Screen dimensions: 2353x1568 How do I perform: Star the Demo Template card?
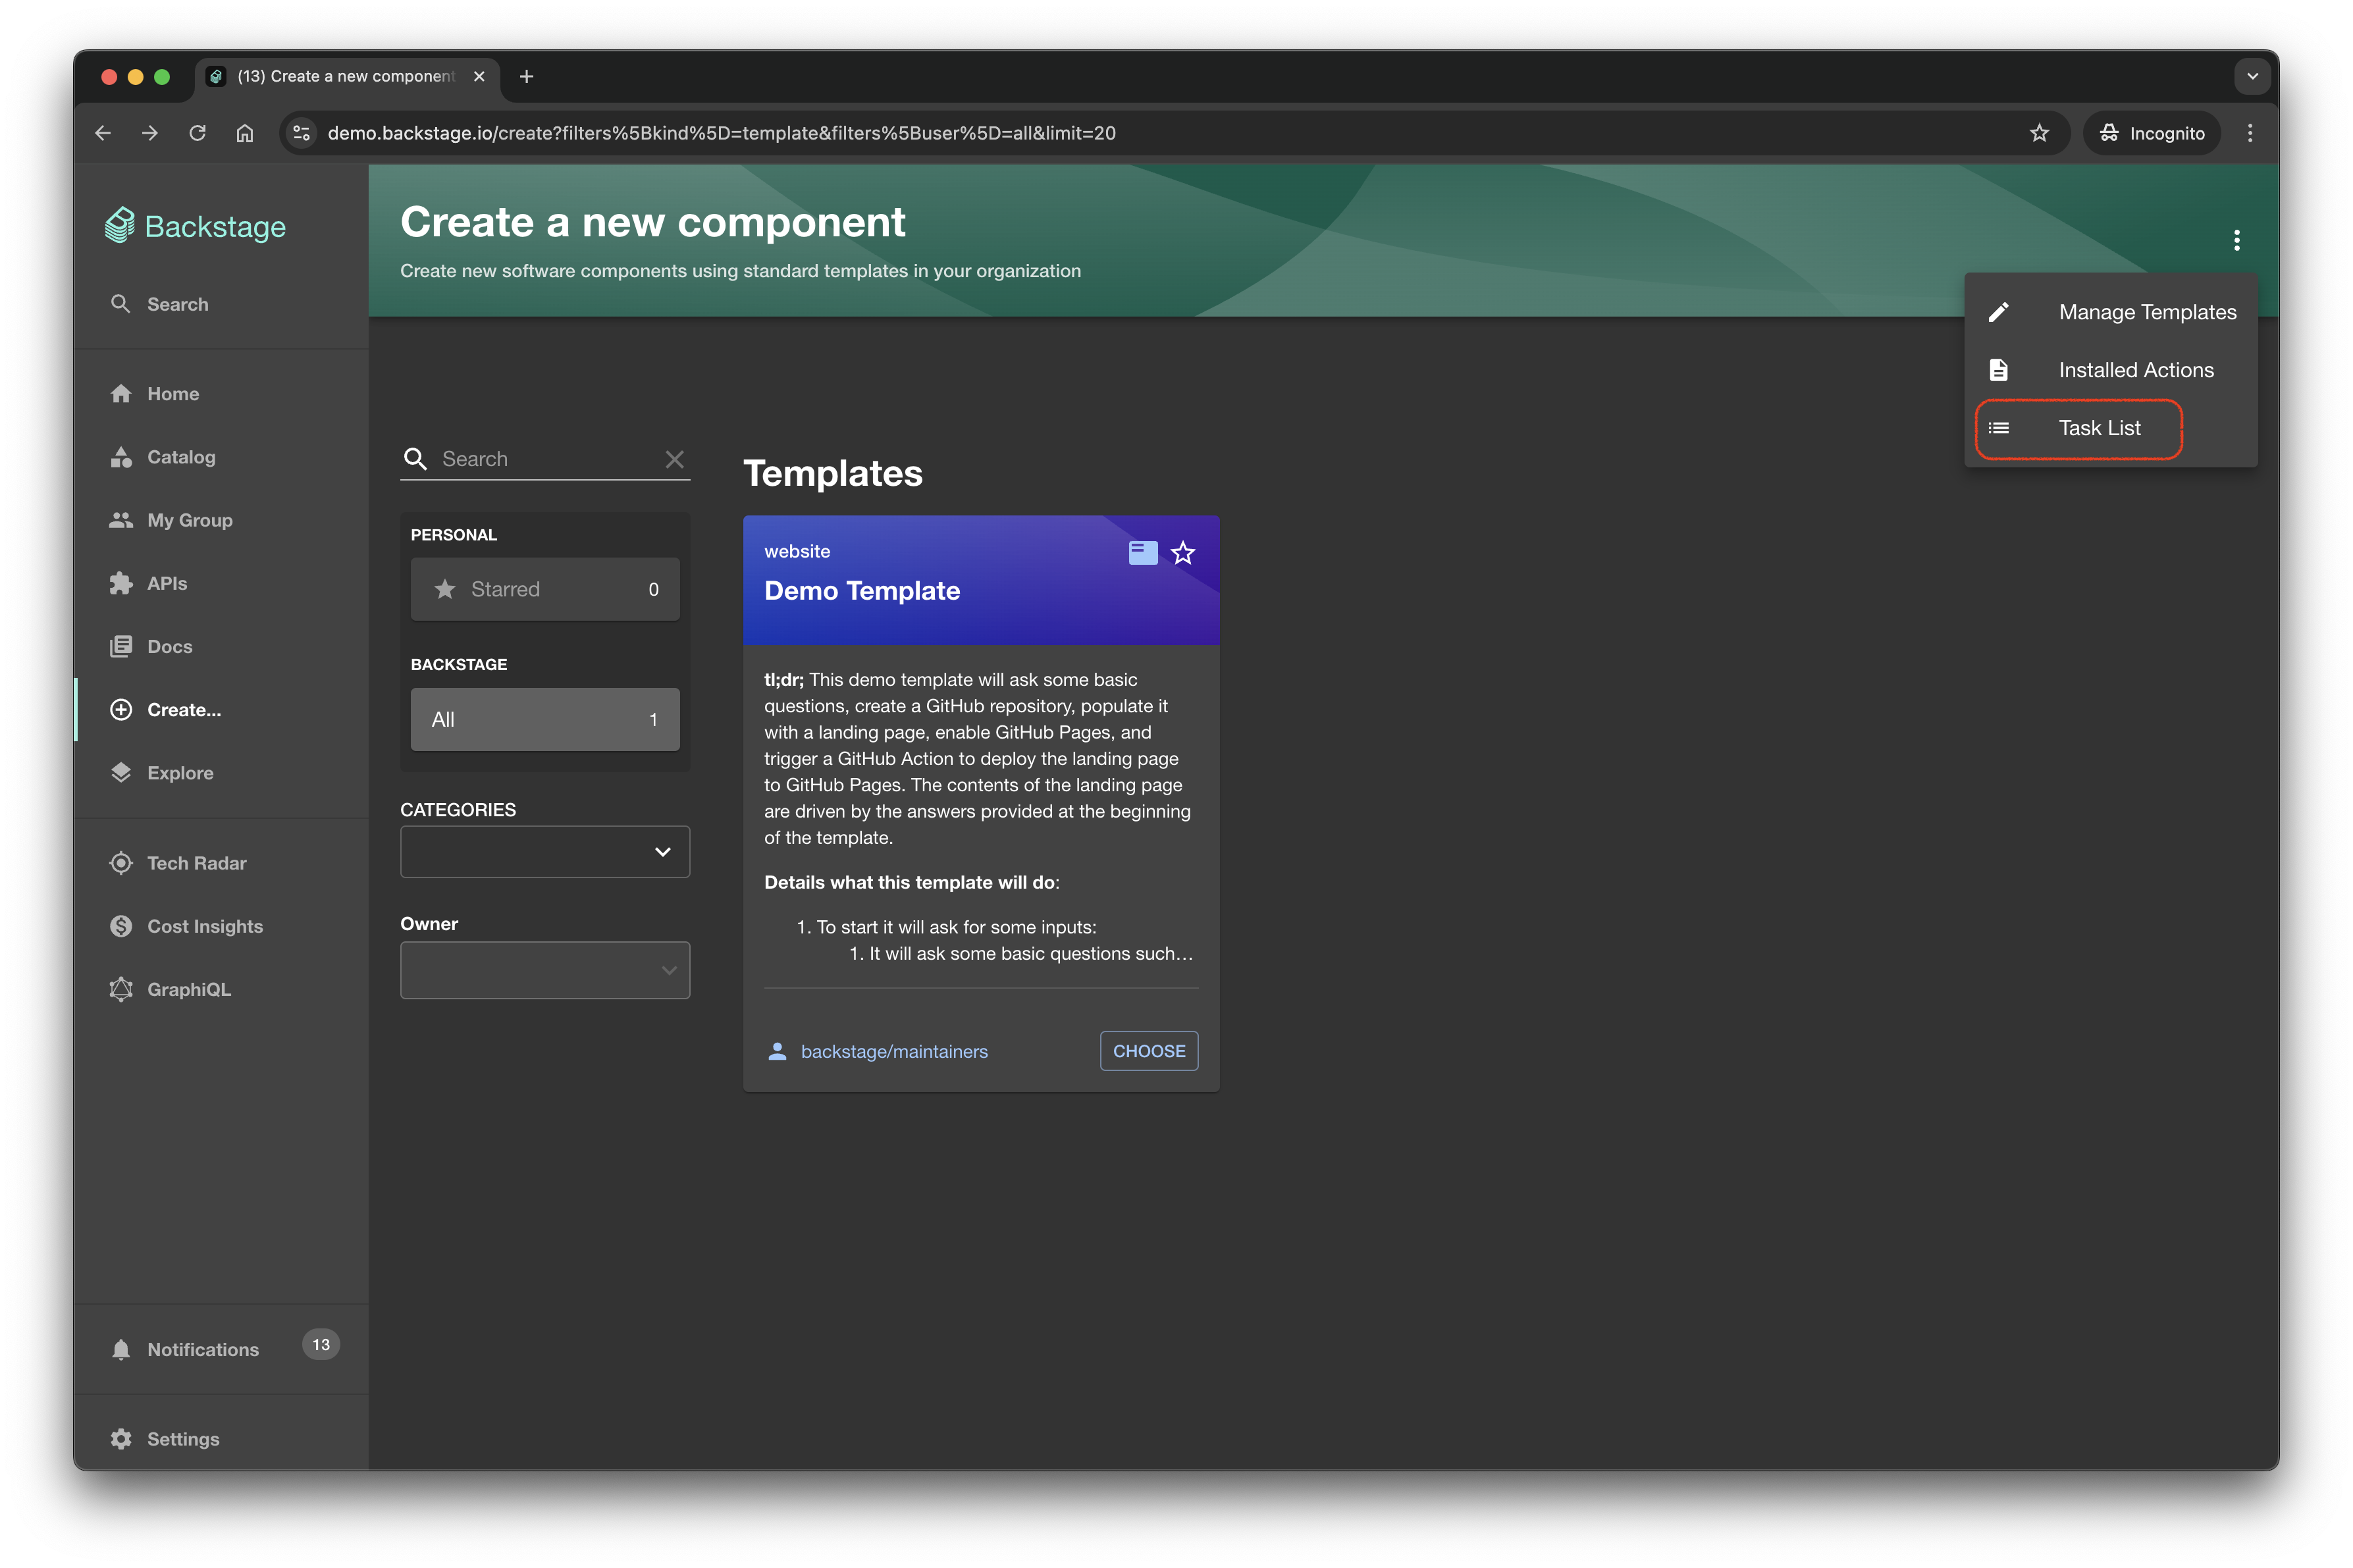pos(1183,553)
